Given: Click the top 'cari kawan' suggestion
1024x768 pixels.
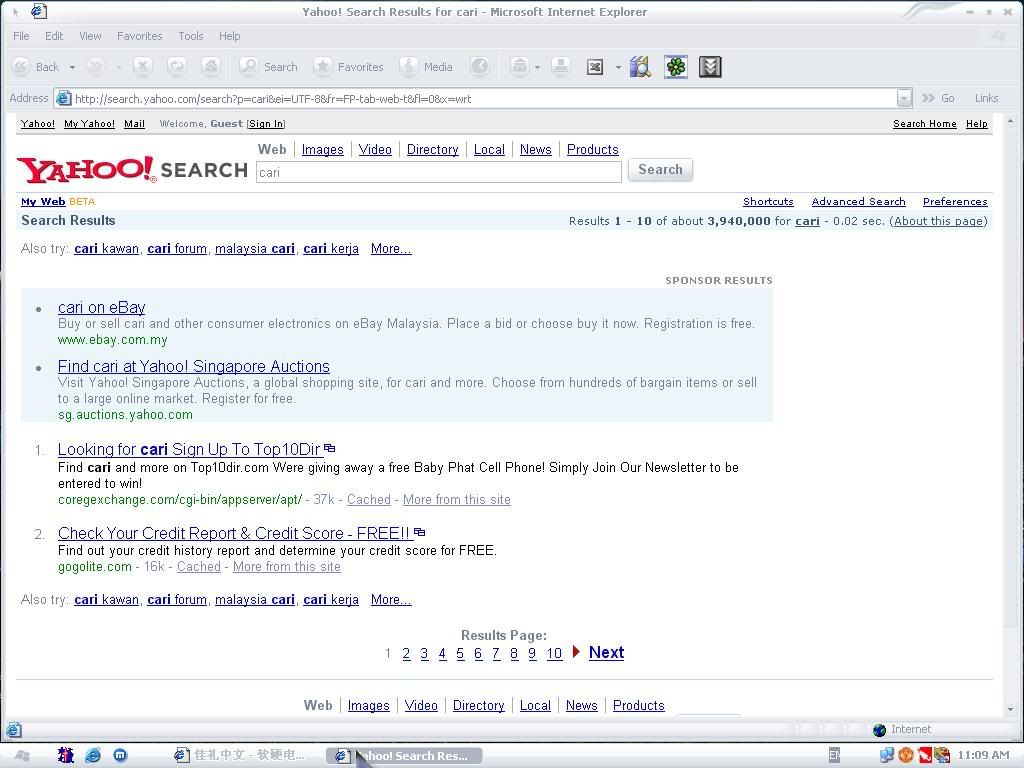Looking at the screenshot, I should tap(106, 248).
